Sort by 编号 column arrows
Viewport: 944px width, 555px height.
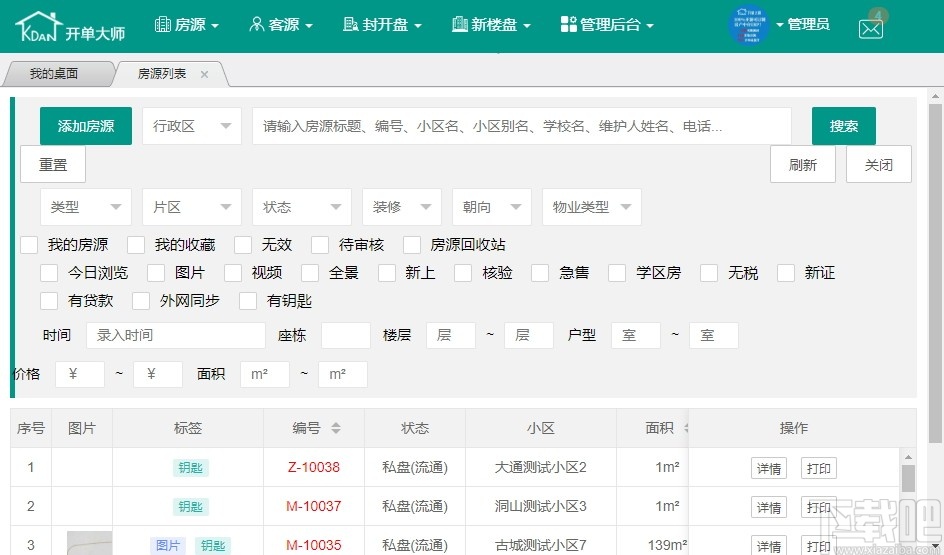336,428
